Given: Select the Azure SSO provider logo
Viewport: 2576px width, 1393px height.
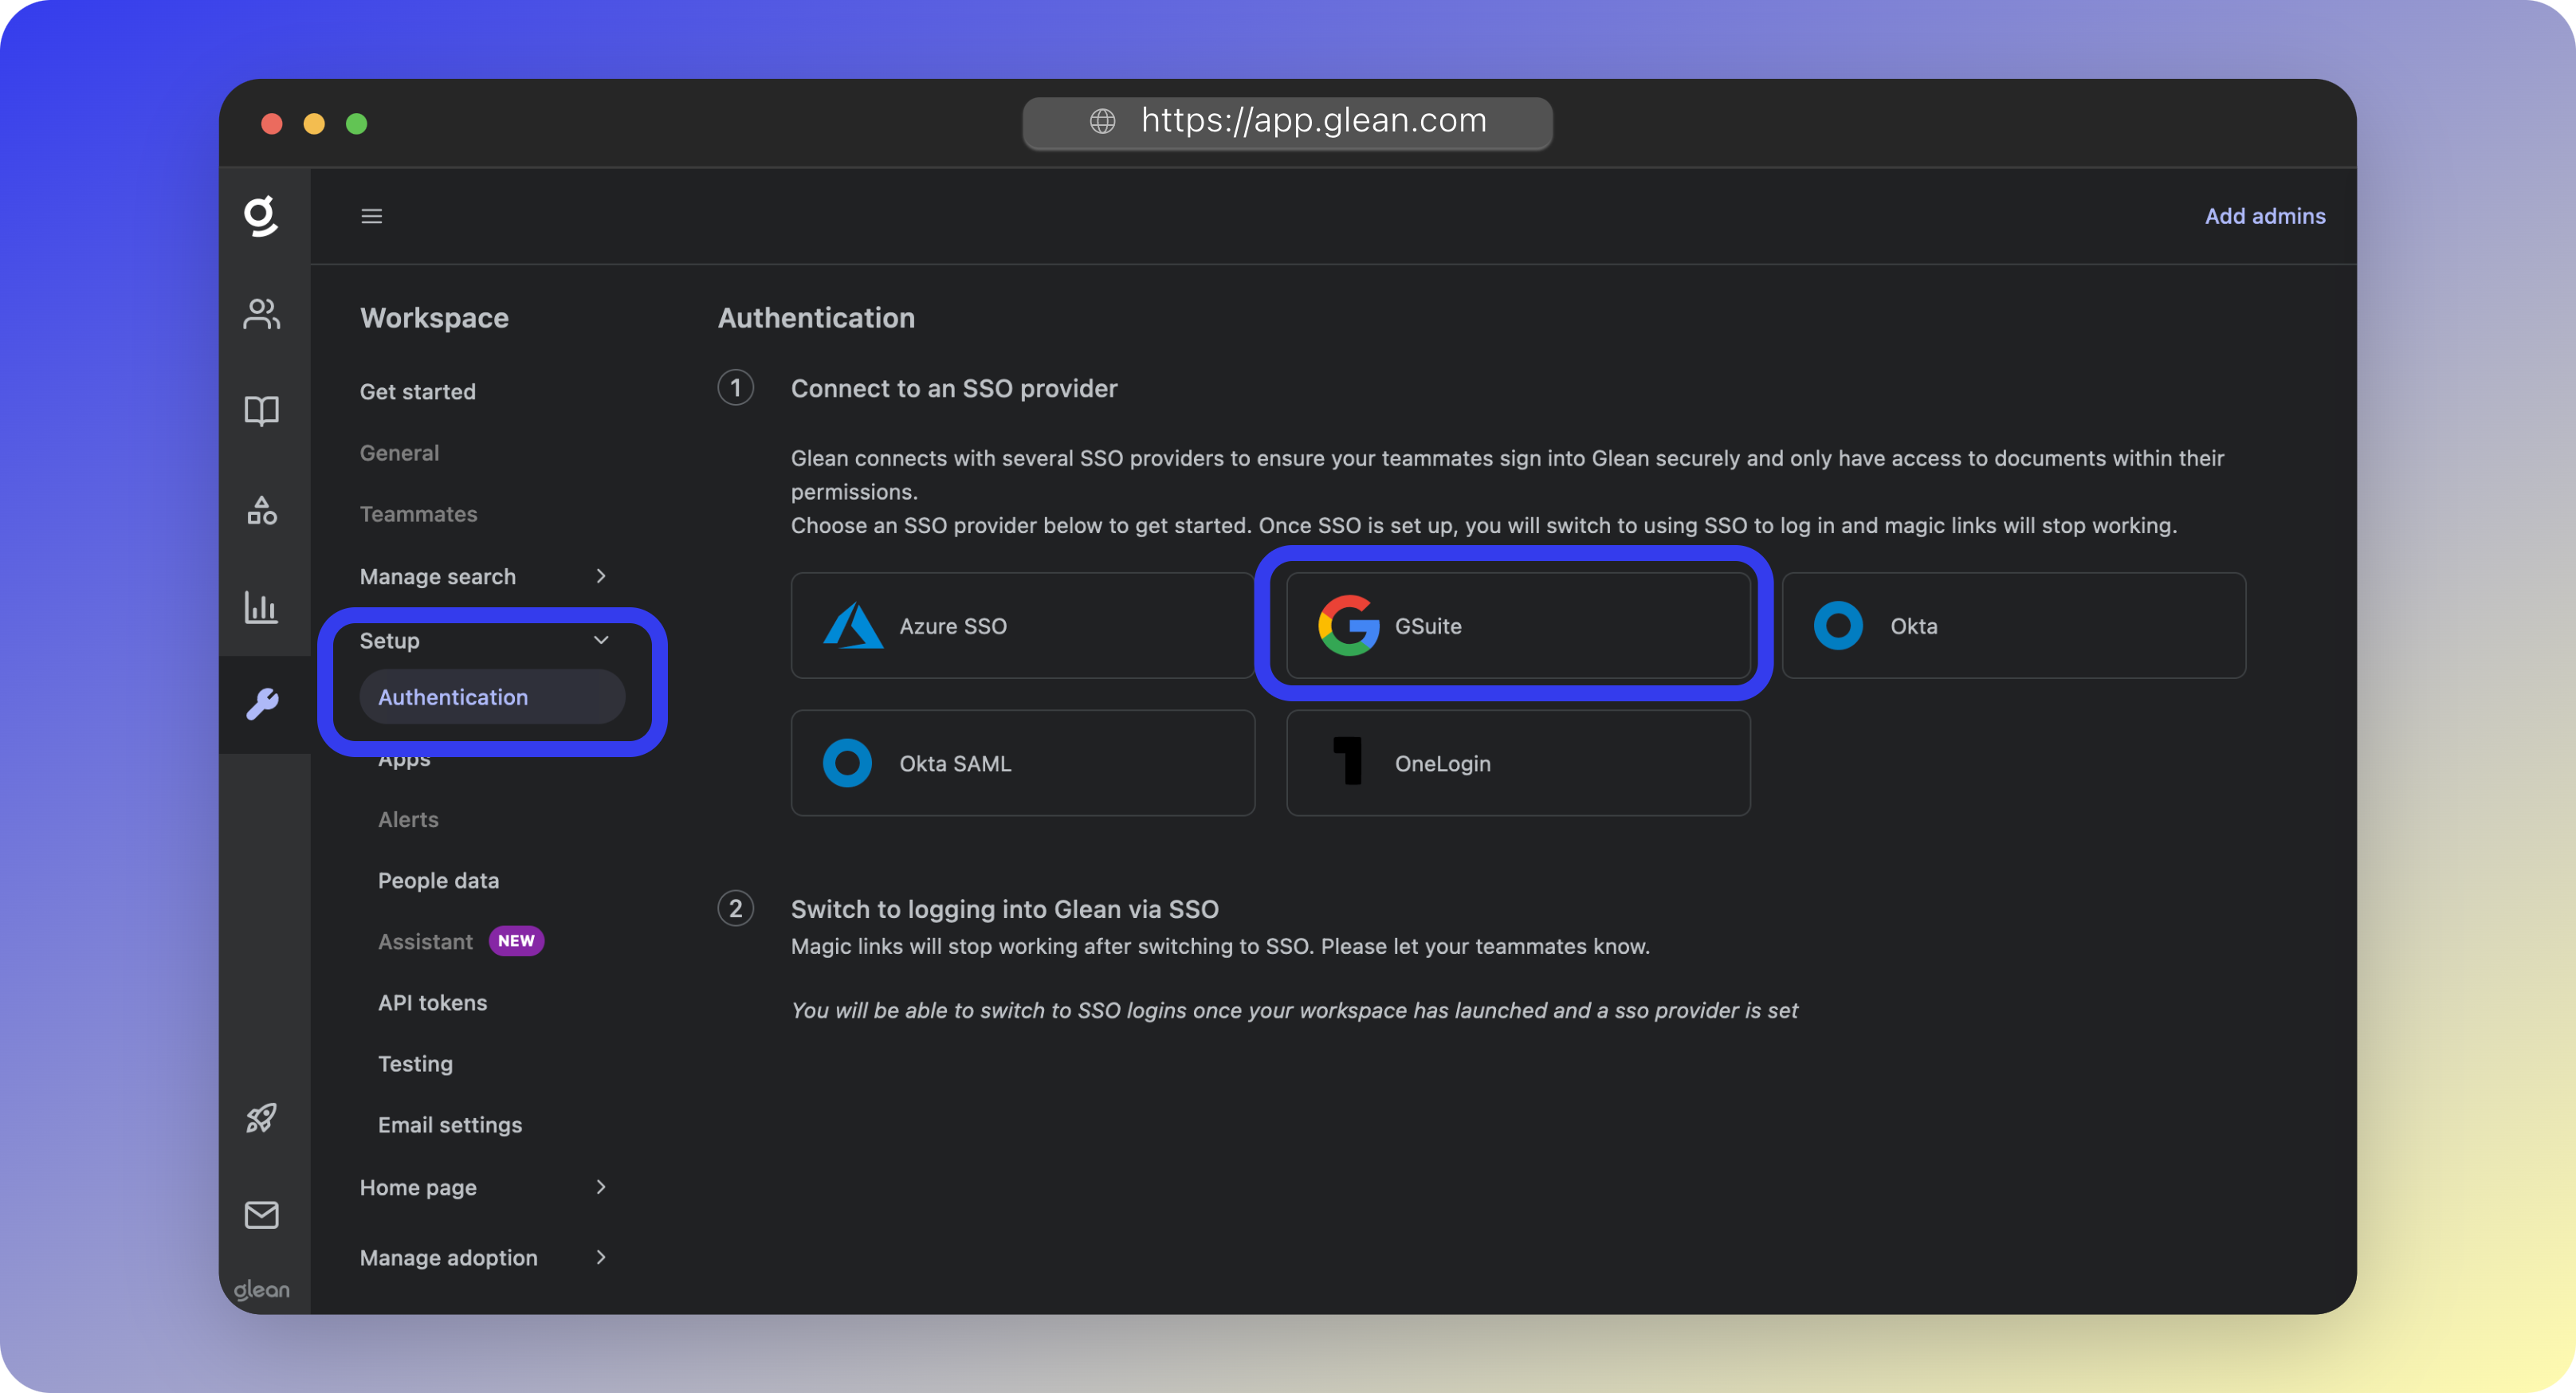Looking at the screenshot, I should (x=853, y=625).
